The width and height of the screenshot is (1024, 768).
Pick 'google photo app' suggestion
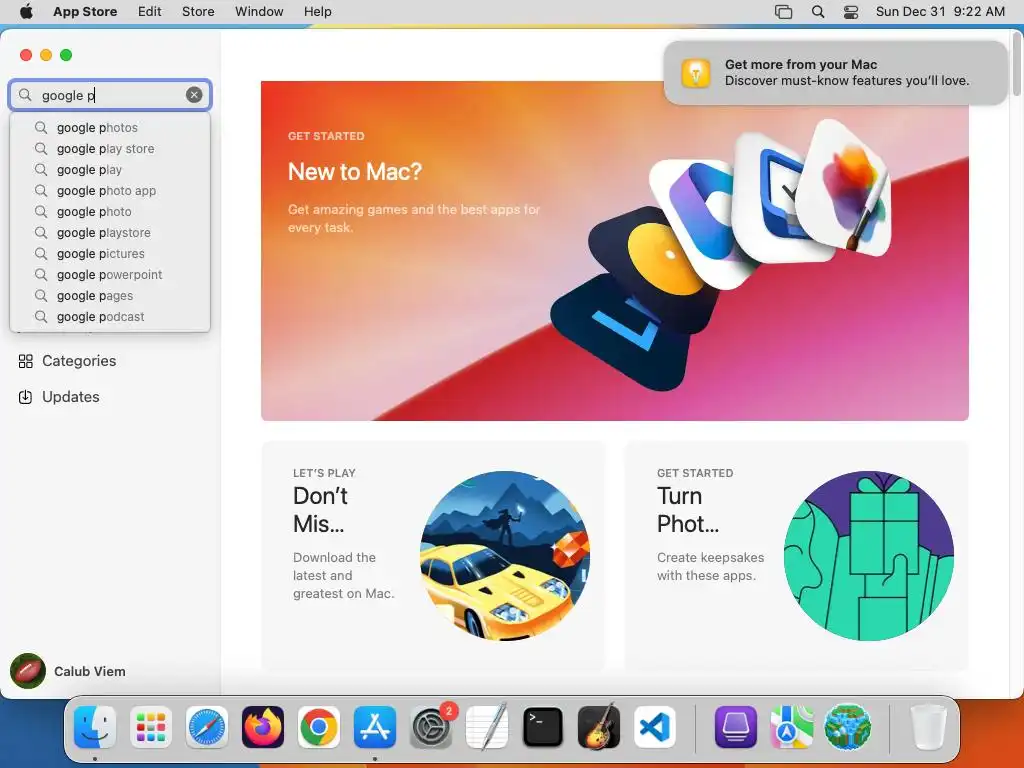coord(110,190)
